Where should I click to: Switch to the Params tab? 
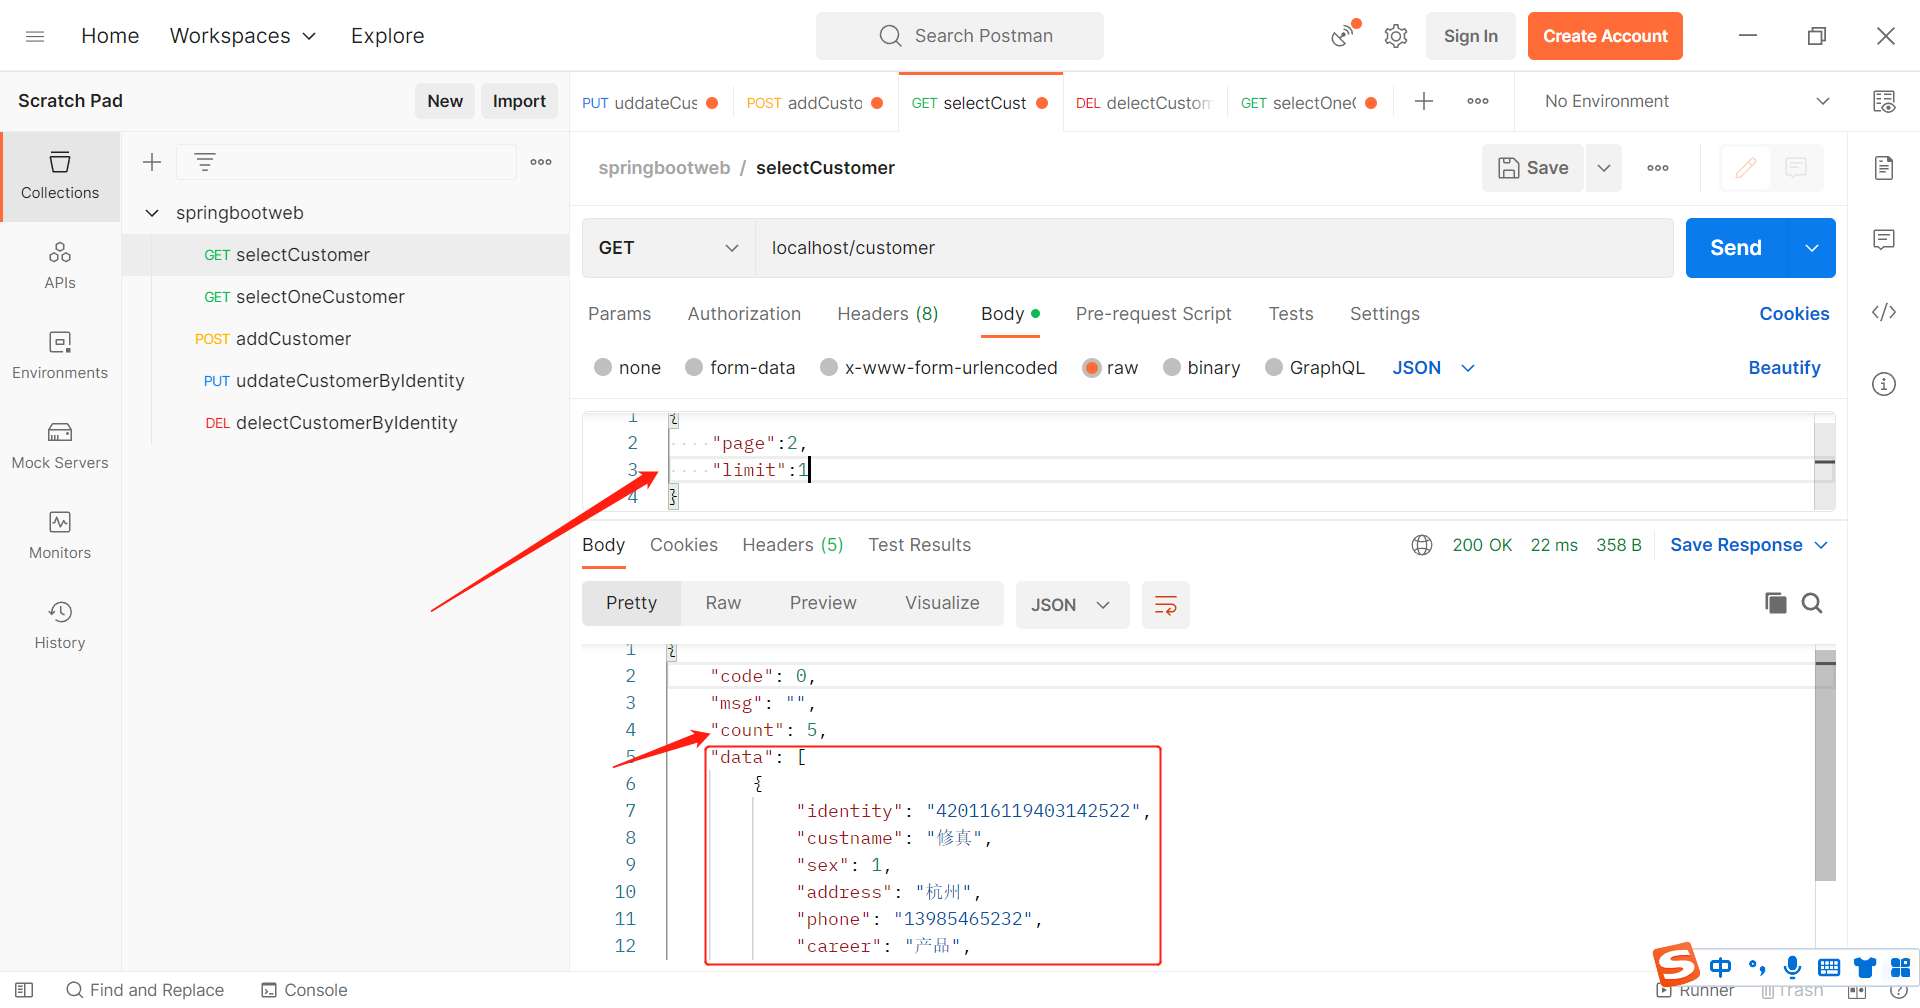pyautogui.click(x=619, y=314)
